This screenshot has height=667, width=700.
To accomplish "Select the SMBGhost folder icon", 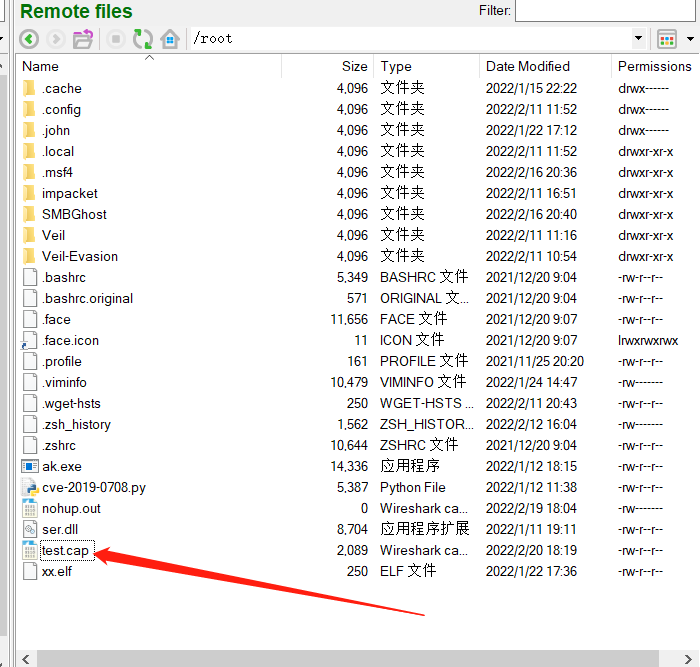I will pyautogui.click(x=29, y=214).
